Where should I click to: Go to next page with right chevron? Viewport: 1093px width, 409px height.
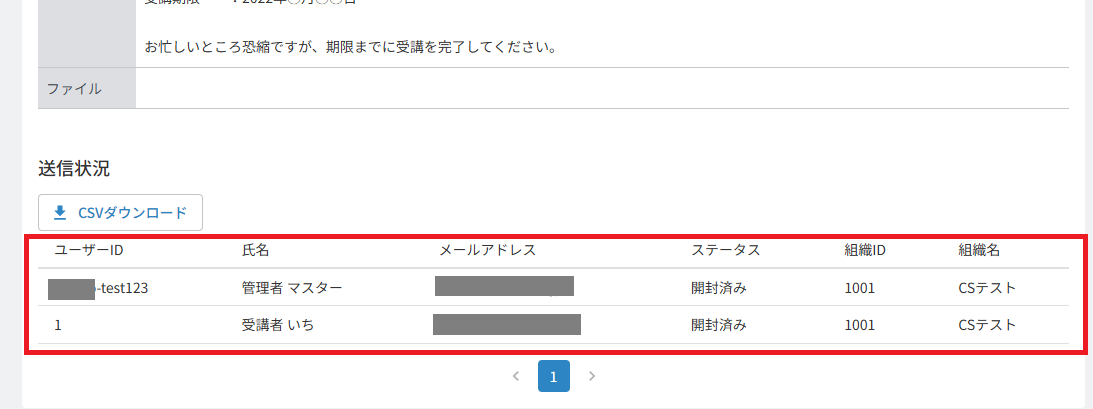pos(592,376)
